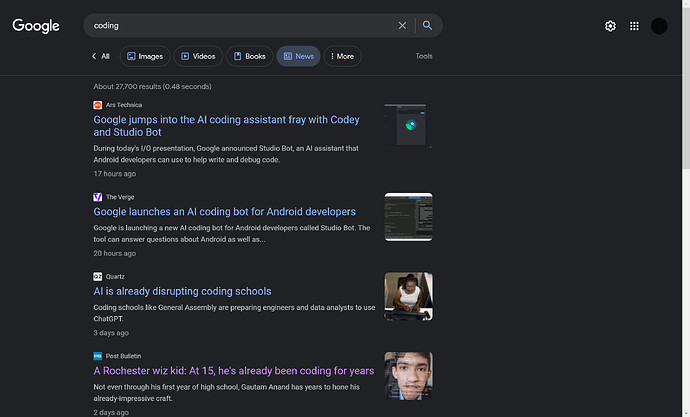Switch to the Videos tab
This screenshot has width=690, height=417.
click(198, 56)
